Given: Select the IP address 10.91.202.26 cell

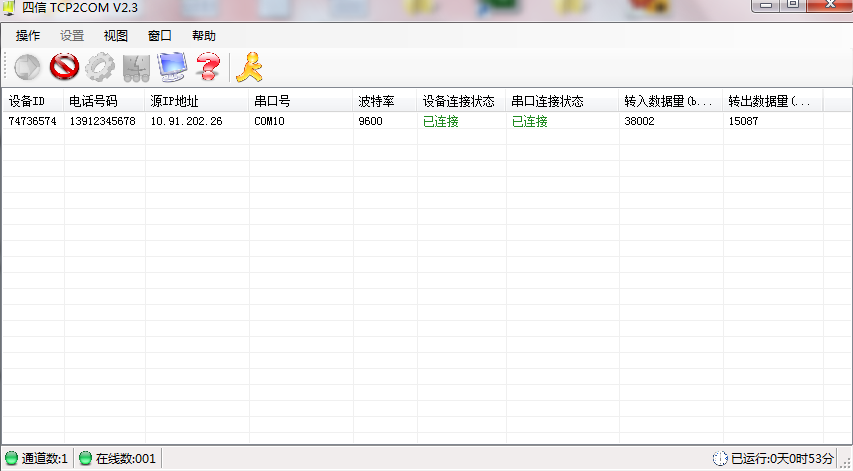Looking at the screenshot, I should (x=187, y=121).
